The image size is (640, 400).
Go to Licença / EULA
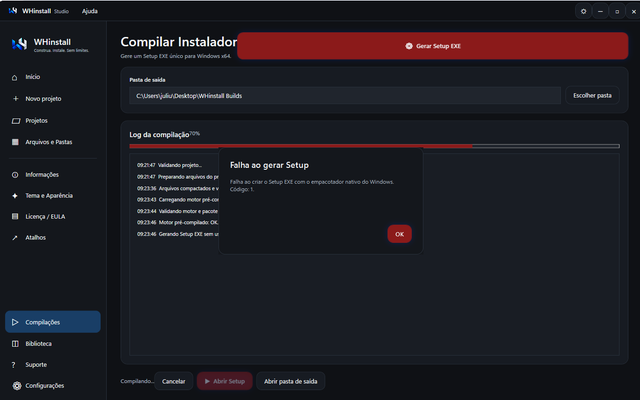pos(52,216)
